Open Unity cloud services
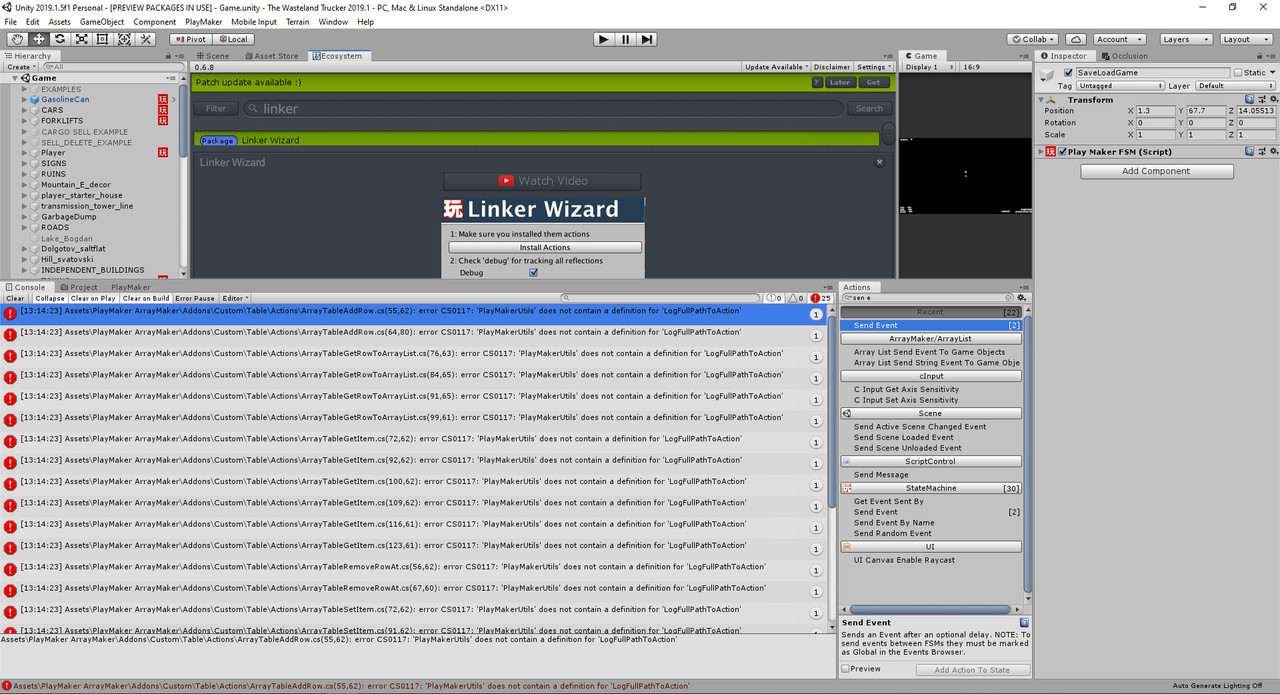The height and width of the screenshot is (694, 1280). (x=1075, y=39)
